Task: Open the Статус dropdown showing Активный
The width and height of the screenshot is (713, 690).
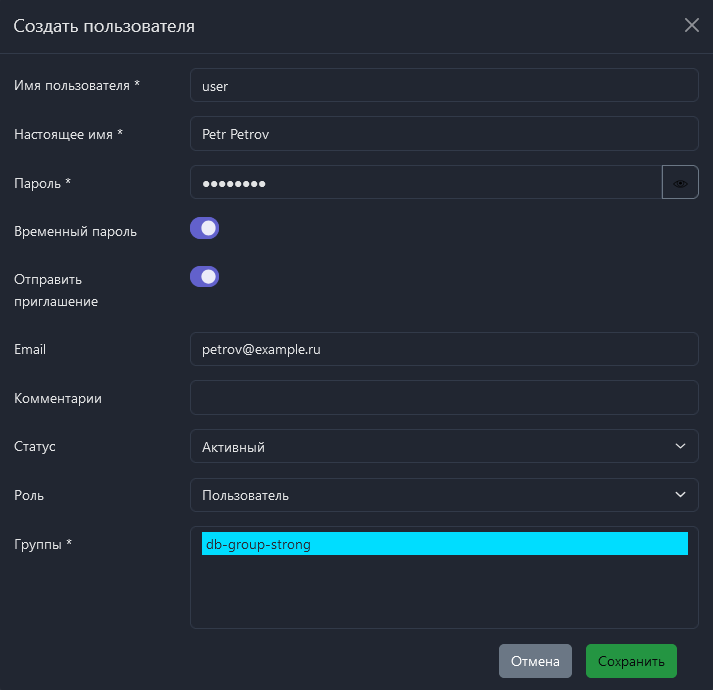Action: coord(443,447)
